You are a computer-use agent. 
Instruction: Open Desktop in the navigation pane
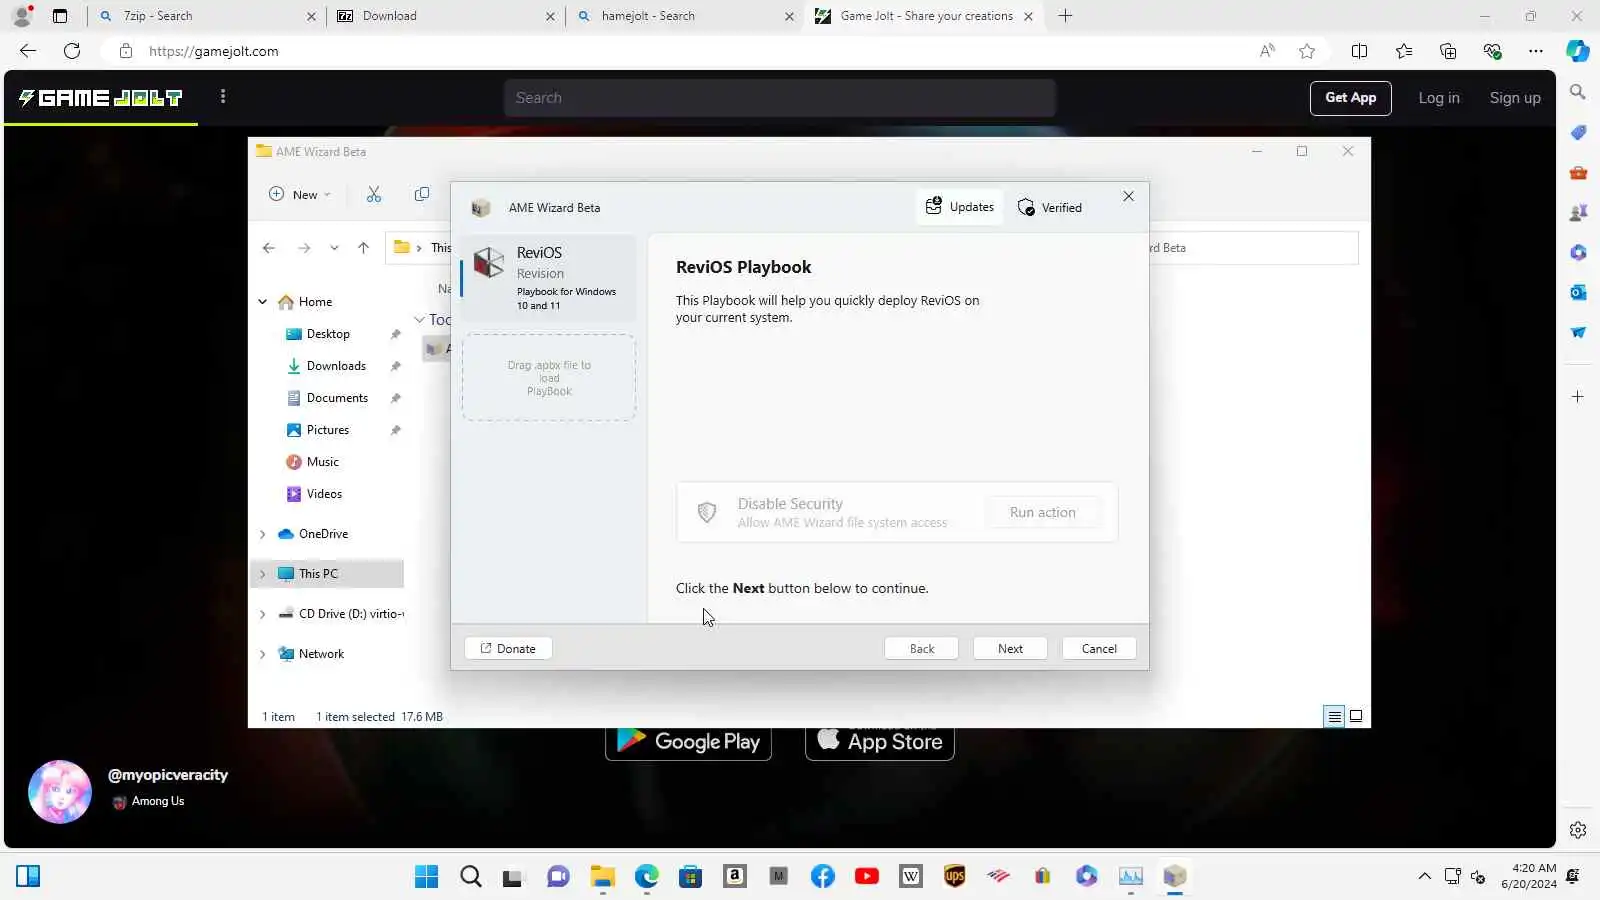(x=328, y=334)
